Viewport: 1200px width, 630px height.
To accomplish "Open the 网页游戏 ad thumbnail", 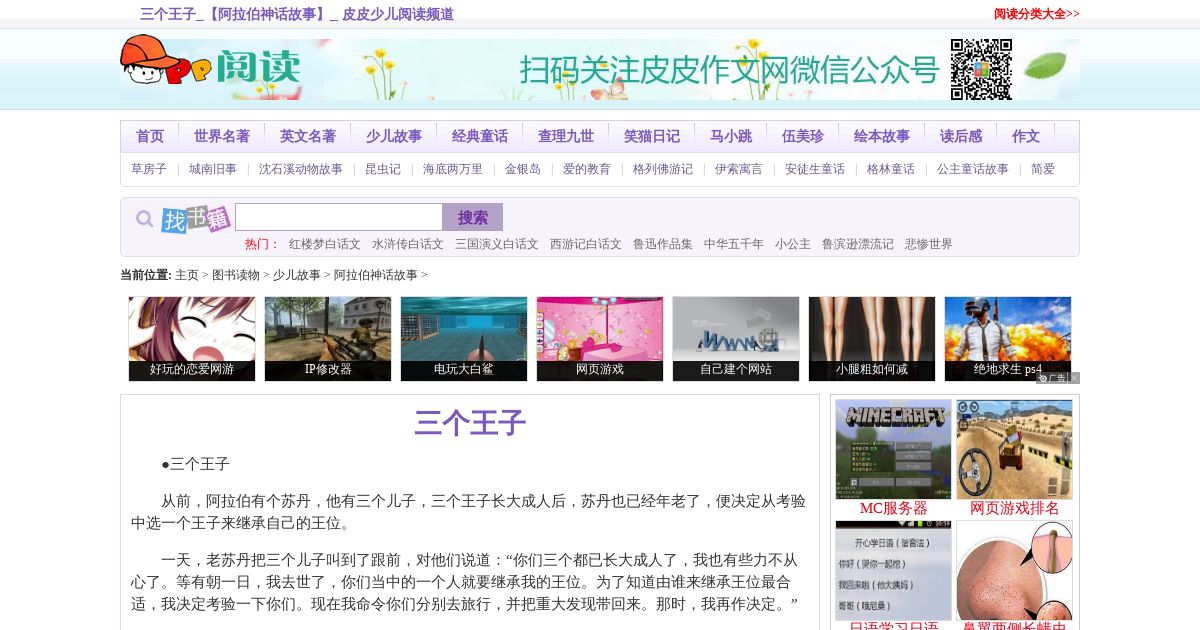I will 600,339.
